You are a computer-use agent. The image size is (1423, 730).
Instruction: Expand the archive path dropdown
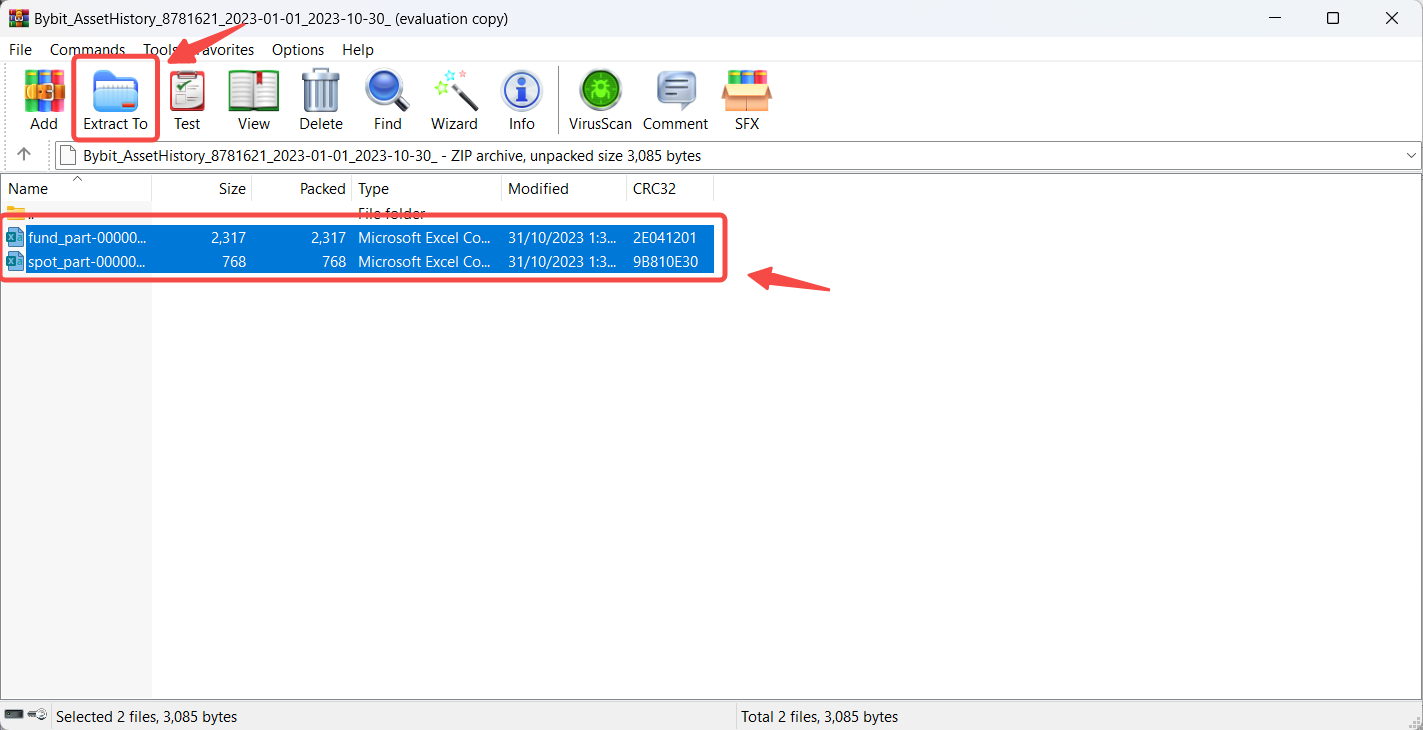(1411, 155)
